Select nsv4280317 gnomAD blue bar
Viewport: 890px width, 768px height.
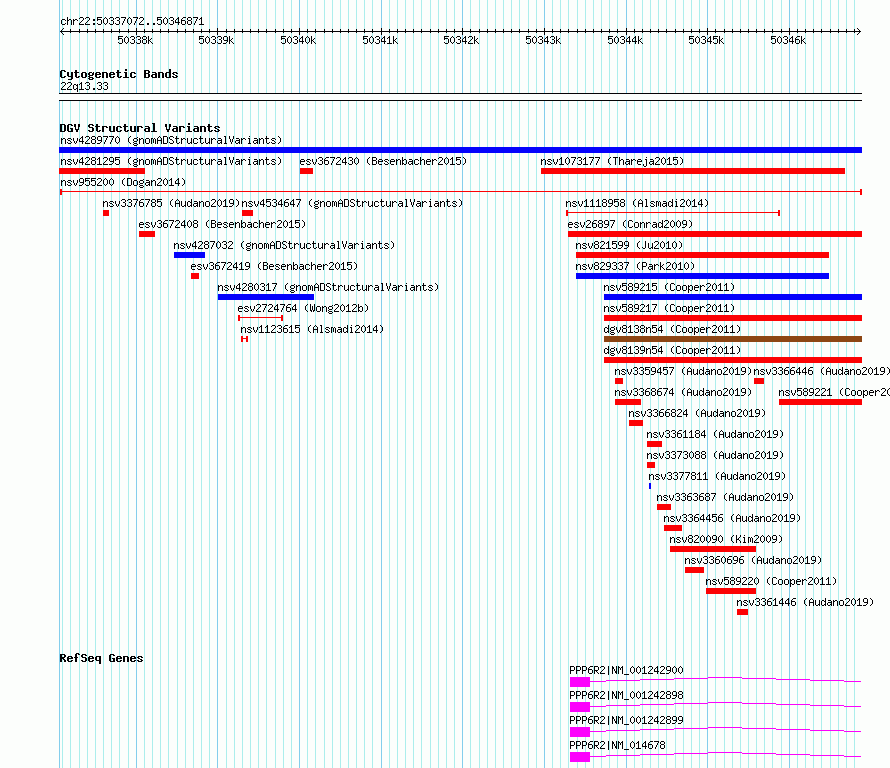(266, 297)
